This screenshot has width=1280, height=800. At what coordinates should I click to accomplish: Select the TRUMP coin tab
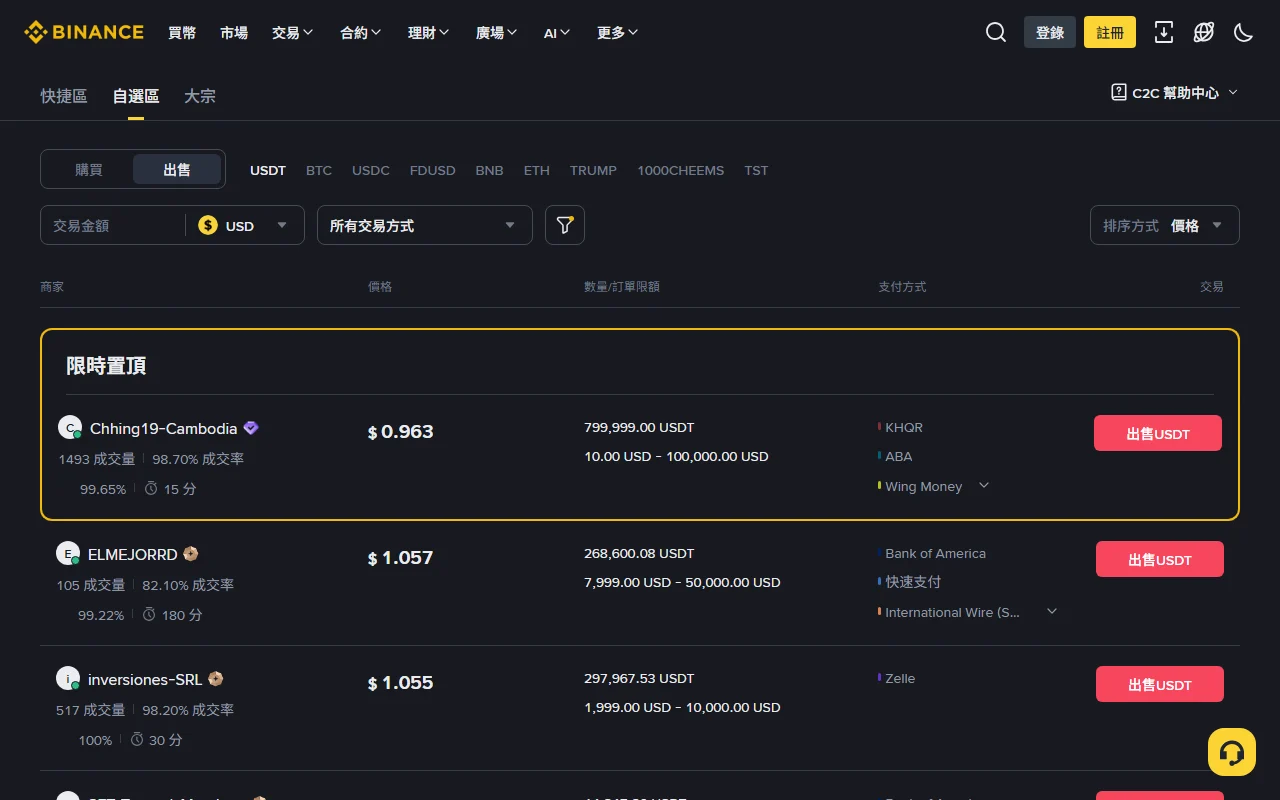[593, 170]
